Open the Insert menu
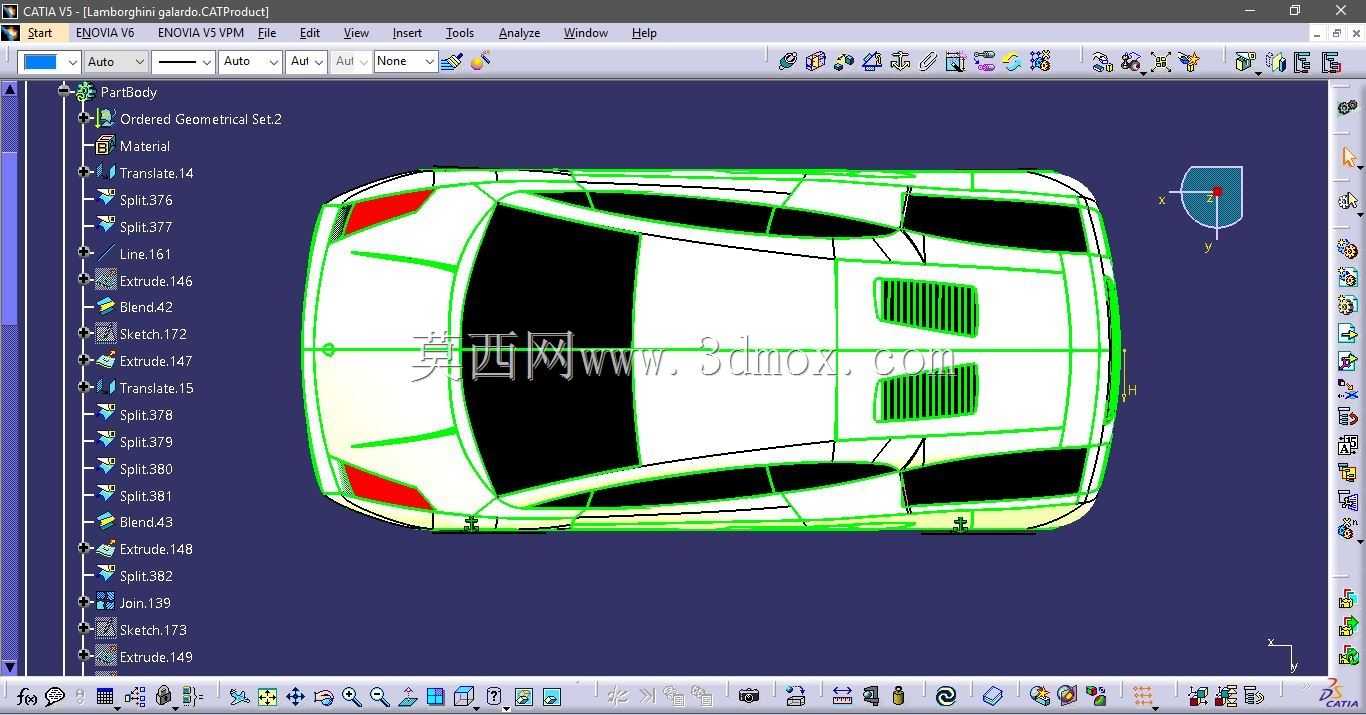The height and width of the screenshot is (715, 1366). [x=407, y=33]
